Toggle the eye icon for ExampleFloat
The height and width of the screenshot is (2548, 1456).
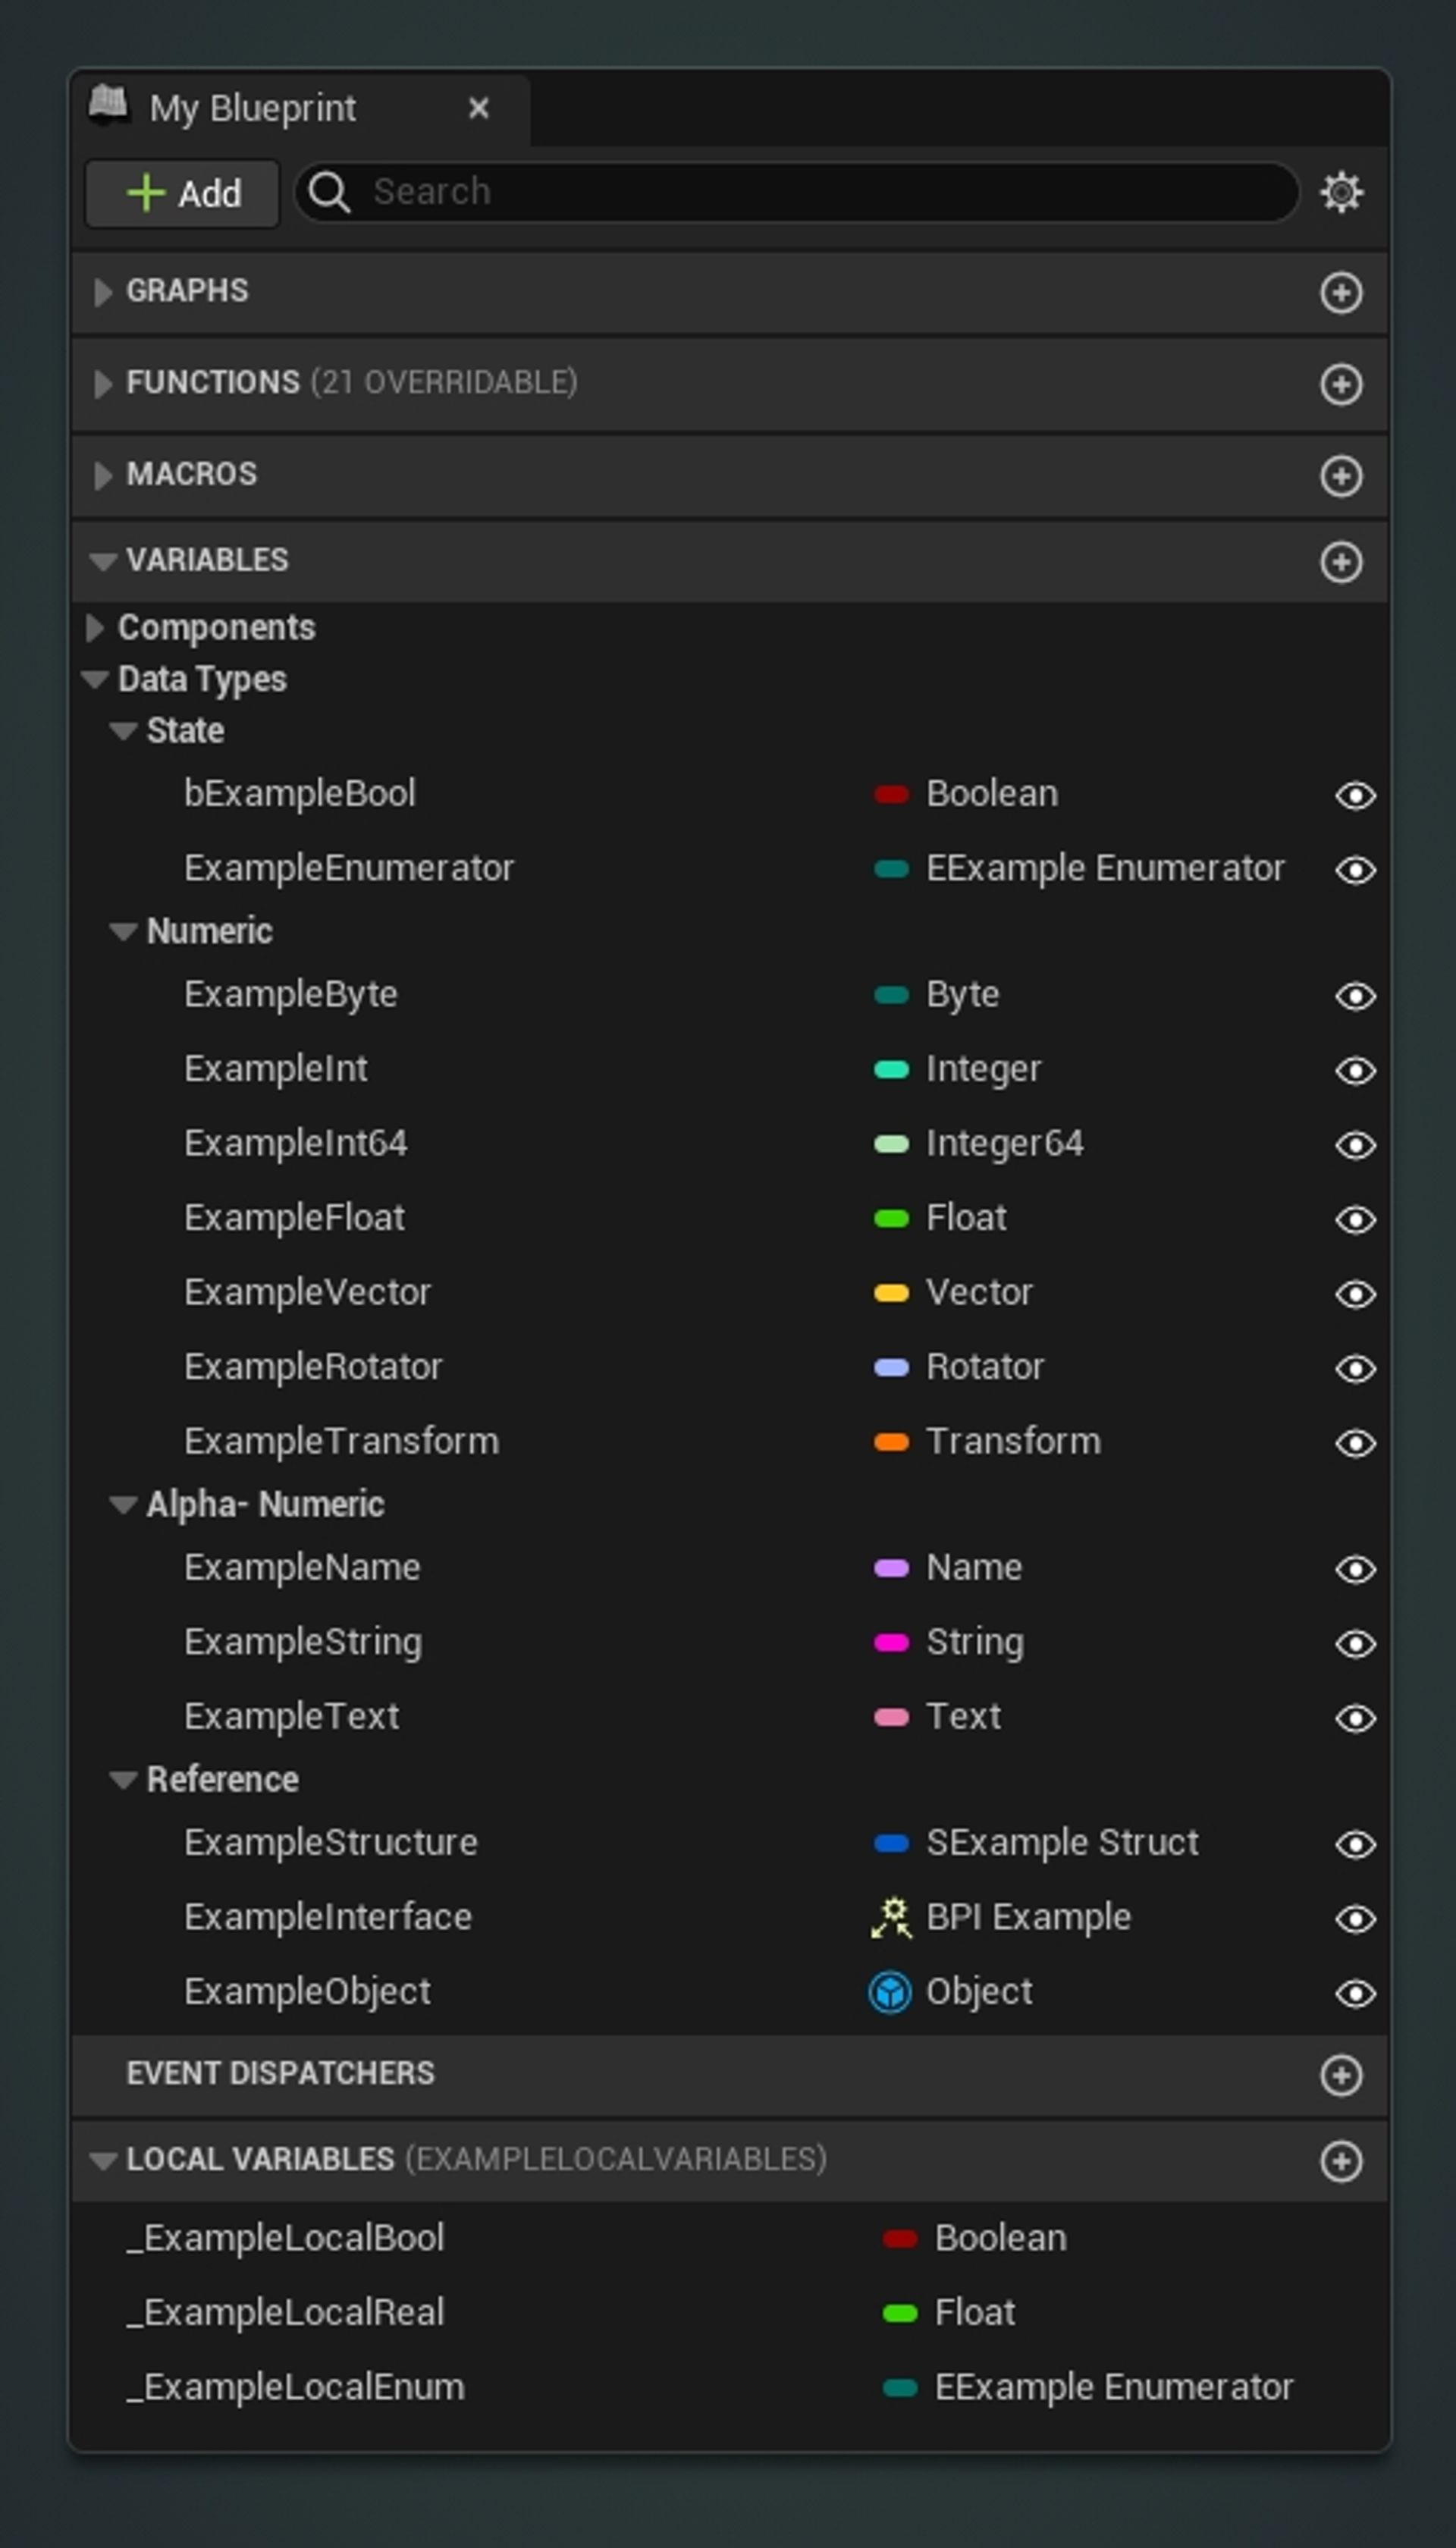pos(1355,1219)
